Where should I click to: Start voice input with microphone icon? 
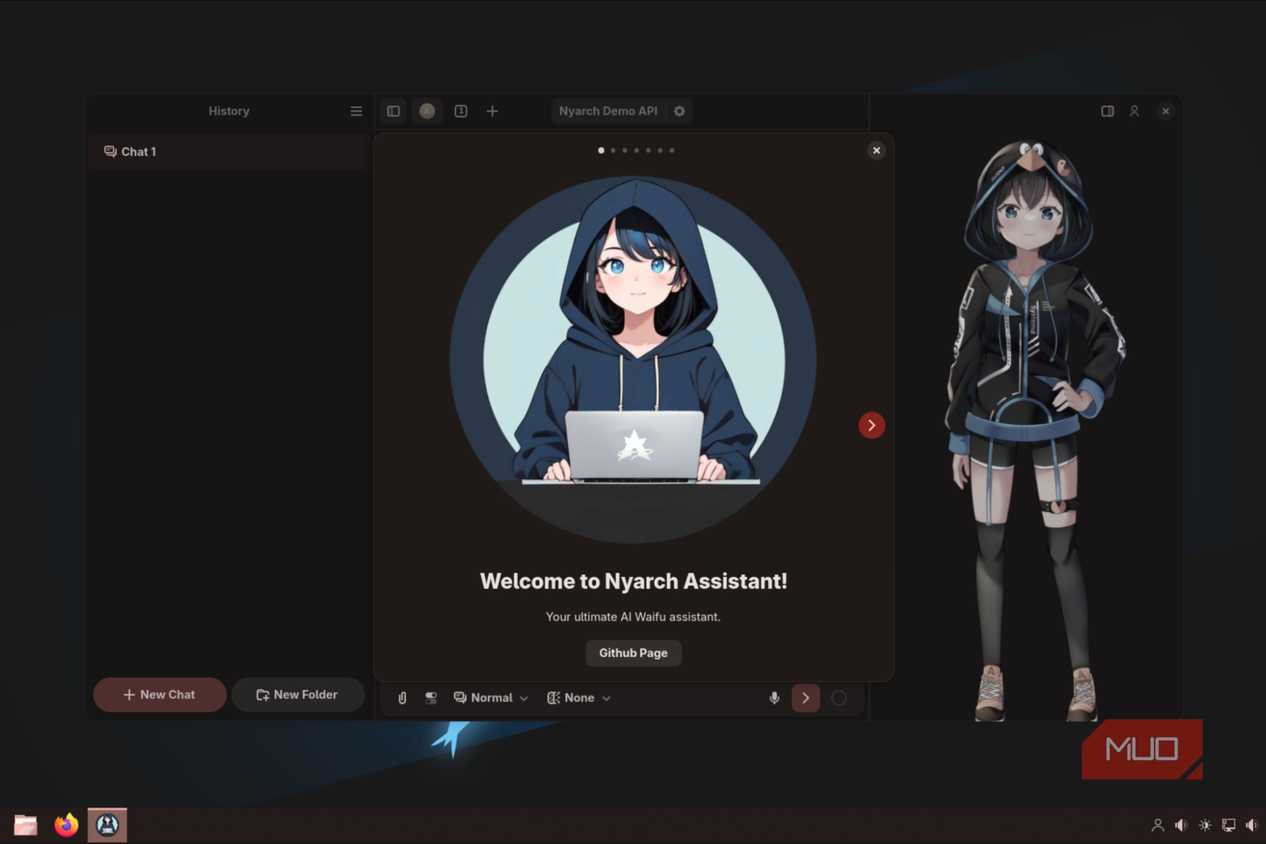(774, 698)
